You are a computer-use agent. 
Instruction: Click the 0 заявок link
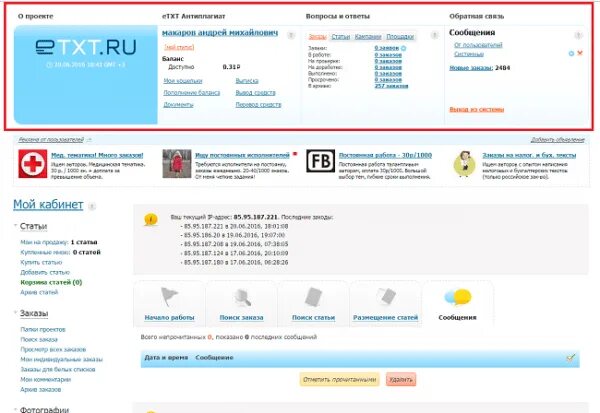(386, 48)
